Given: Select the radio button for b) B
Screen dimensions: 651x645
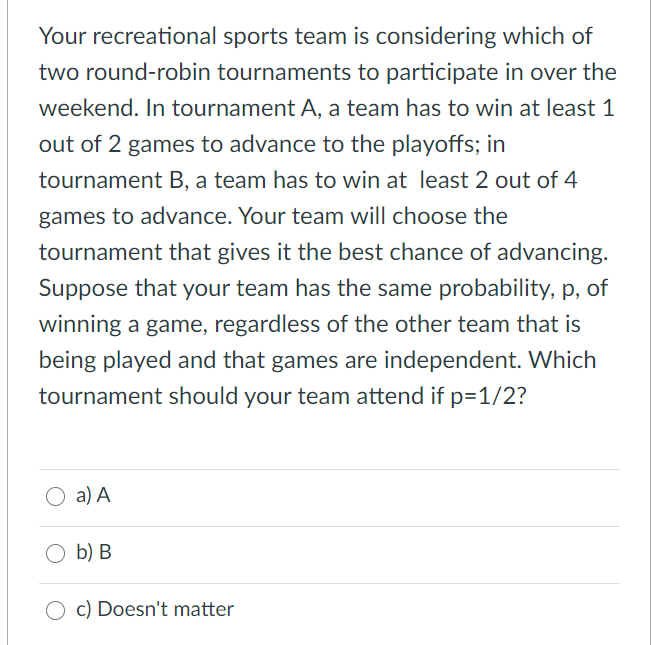Looking at the screenshot, I should click(x=55, y=553).
